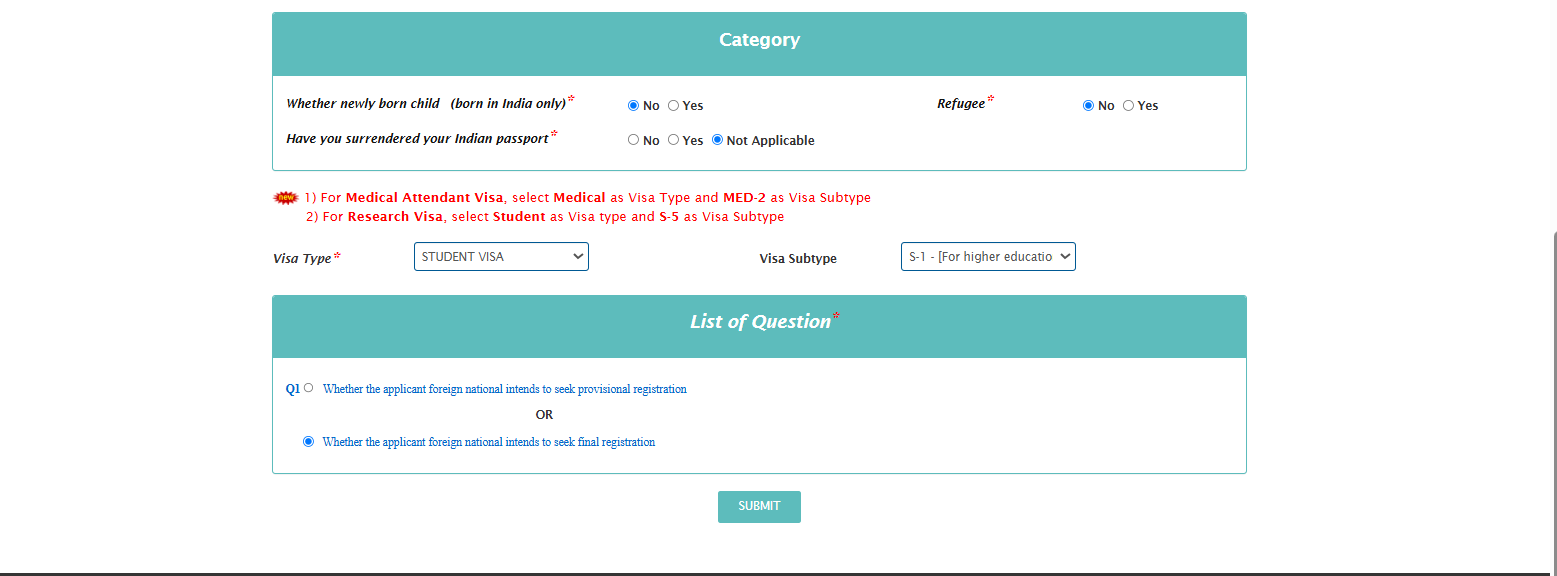Click the SUBMIT button
Screen dimensions: 1557x576
759,506
